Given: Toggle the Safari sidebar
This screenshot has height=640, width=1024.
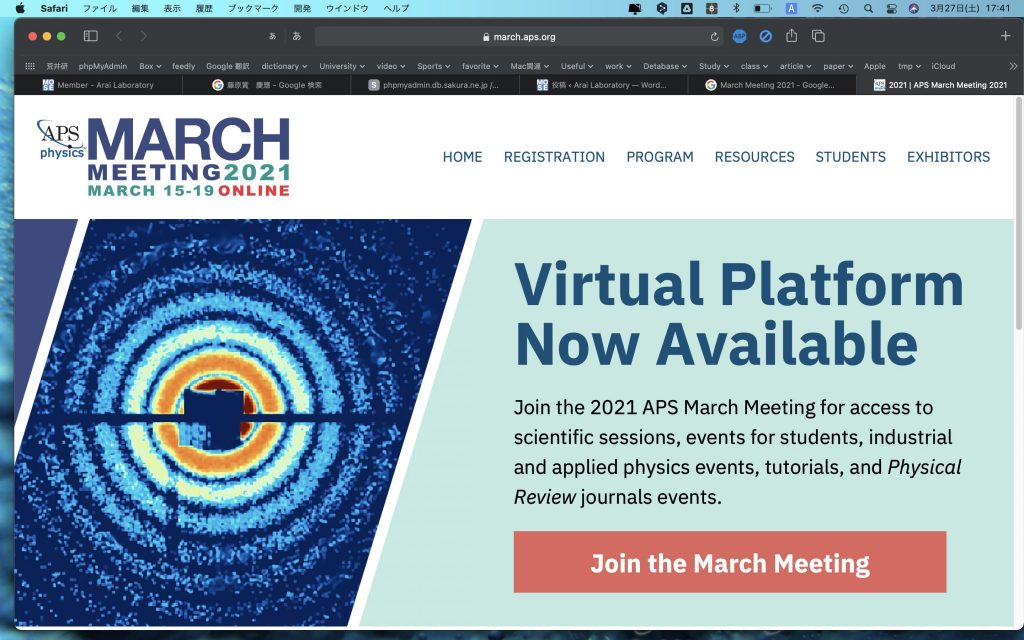Looking at the screenshot, I should (x=91, y=36).
